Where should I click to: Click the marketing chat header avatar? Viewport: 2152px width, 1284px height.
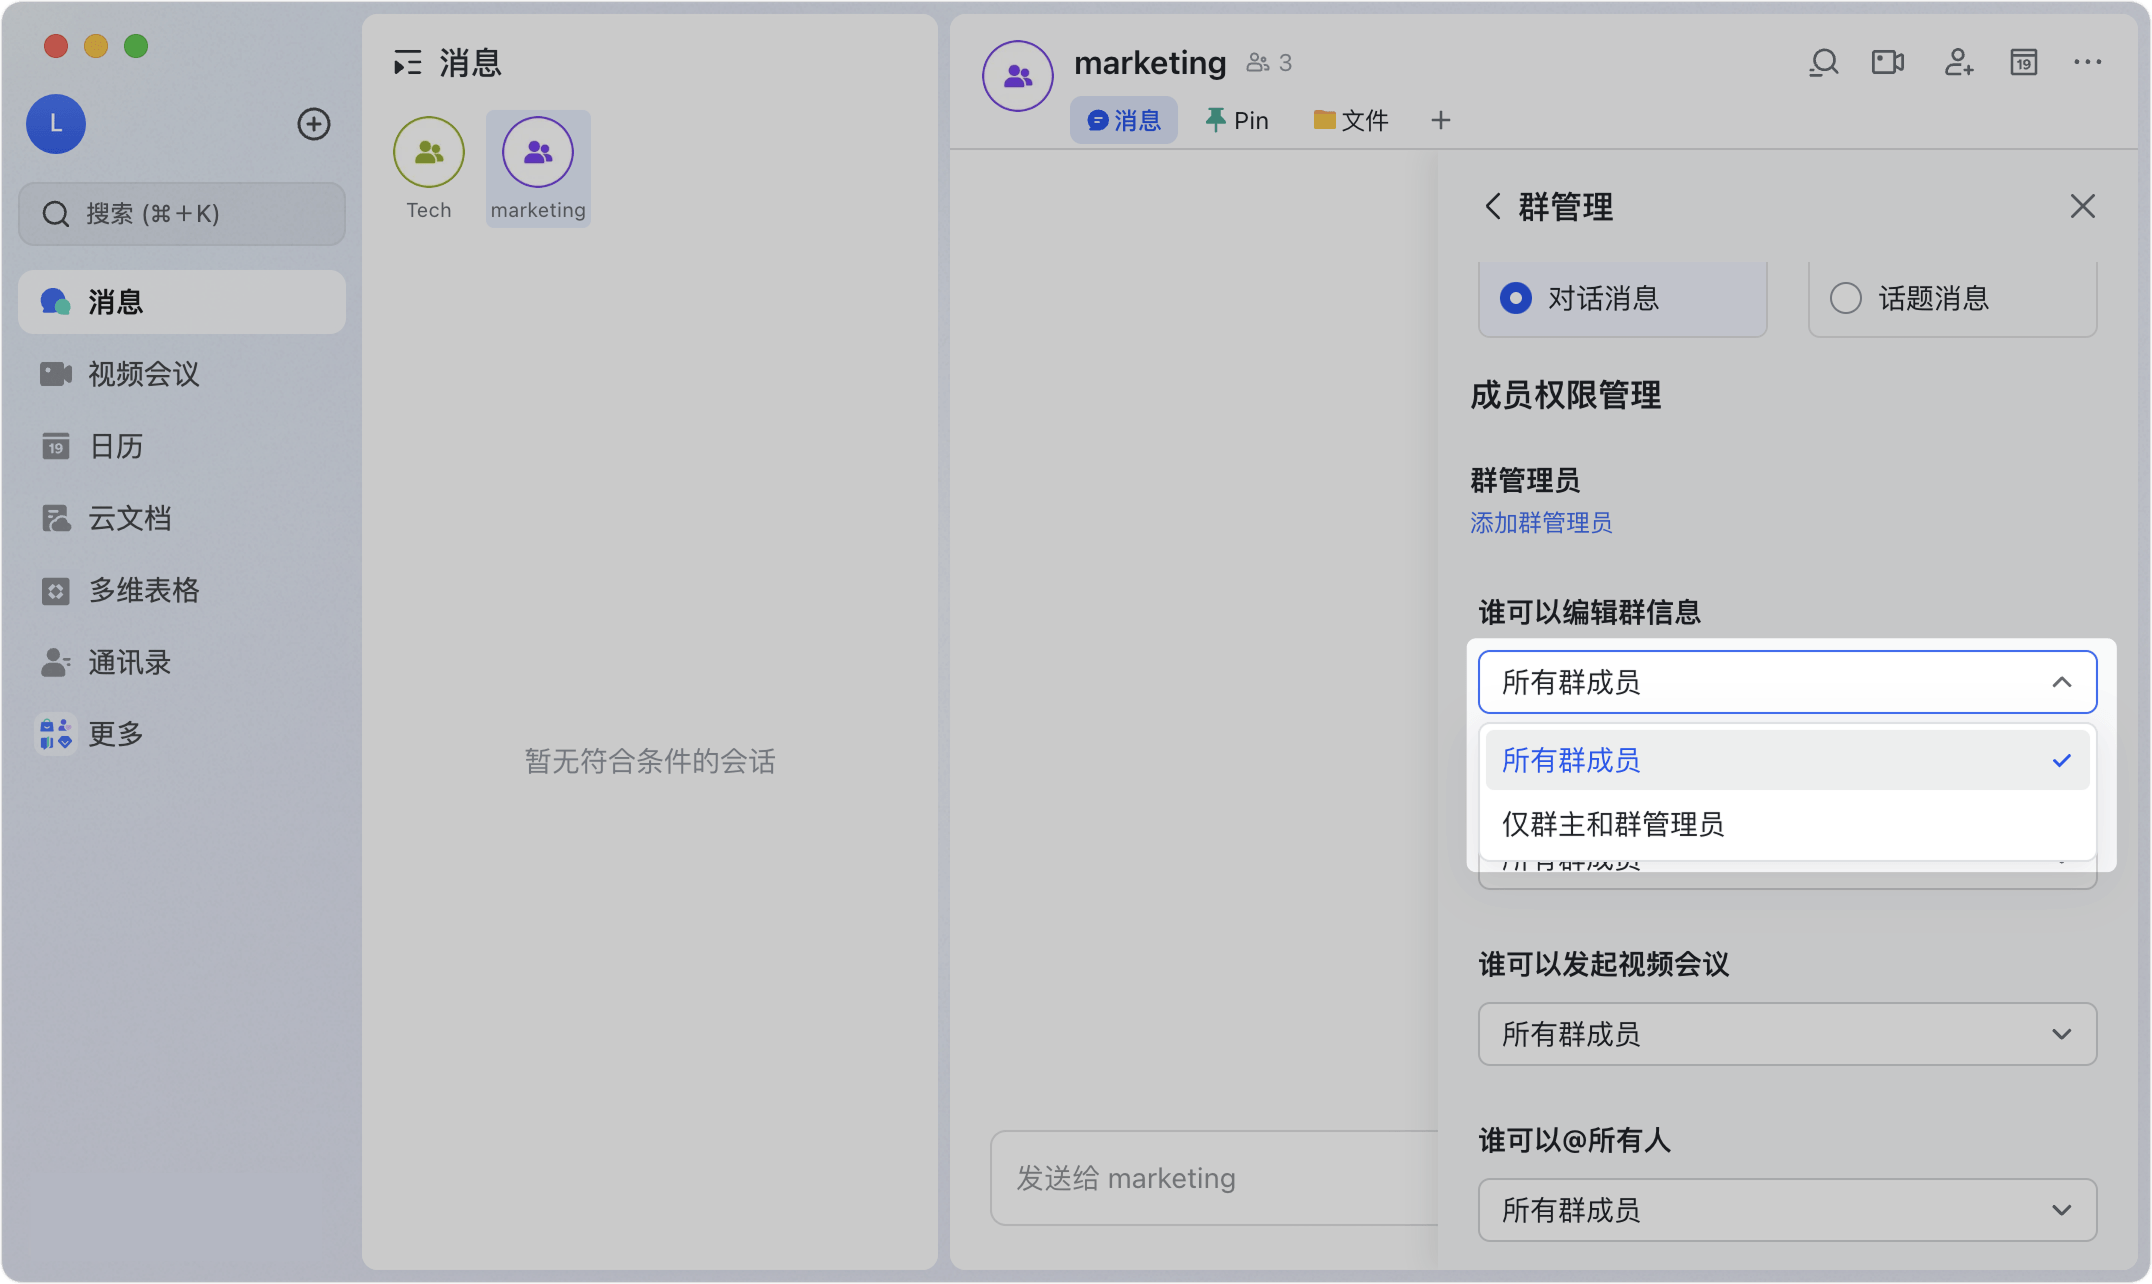click(1018, 76)
